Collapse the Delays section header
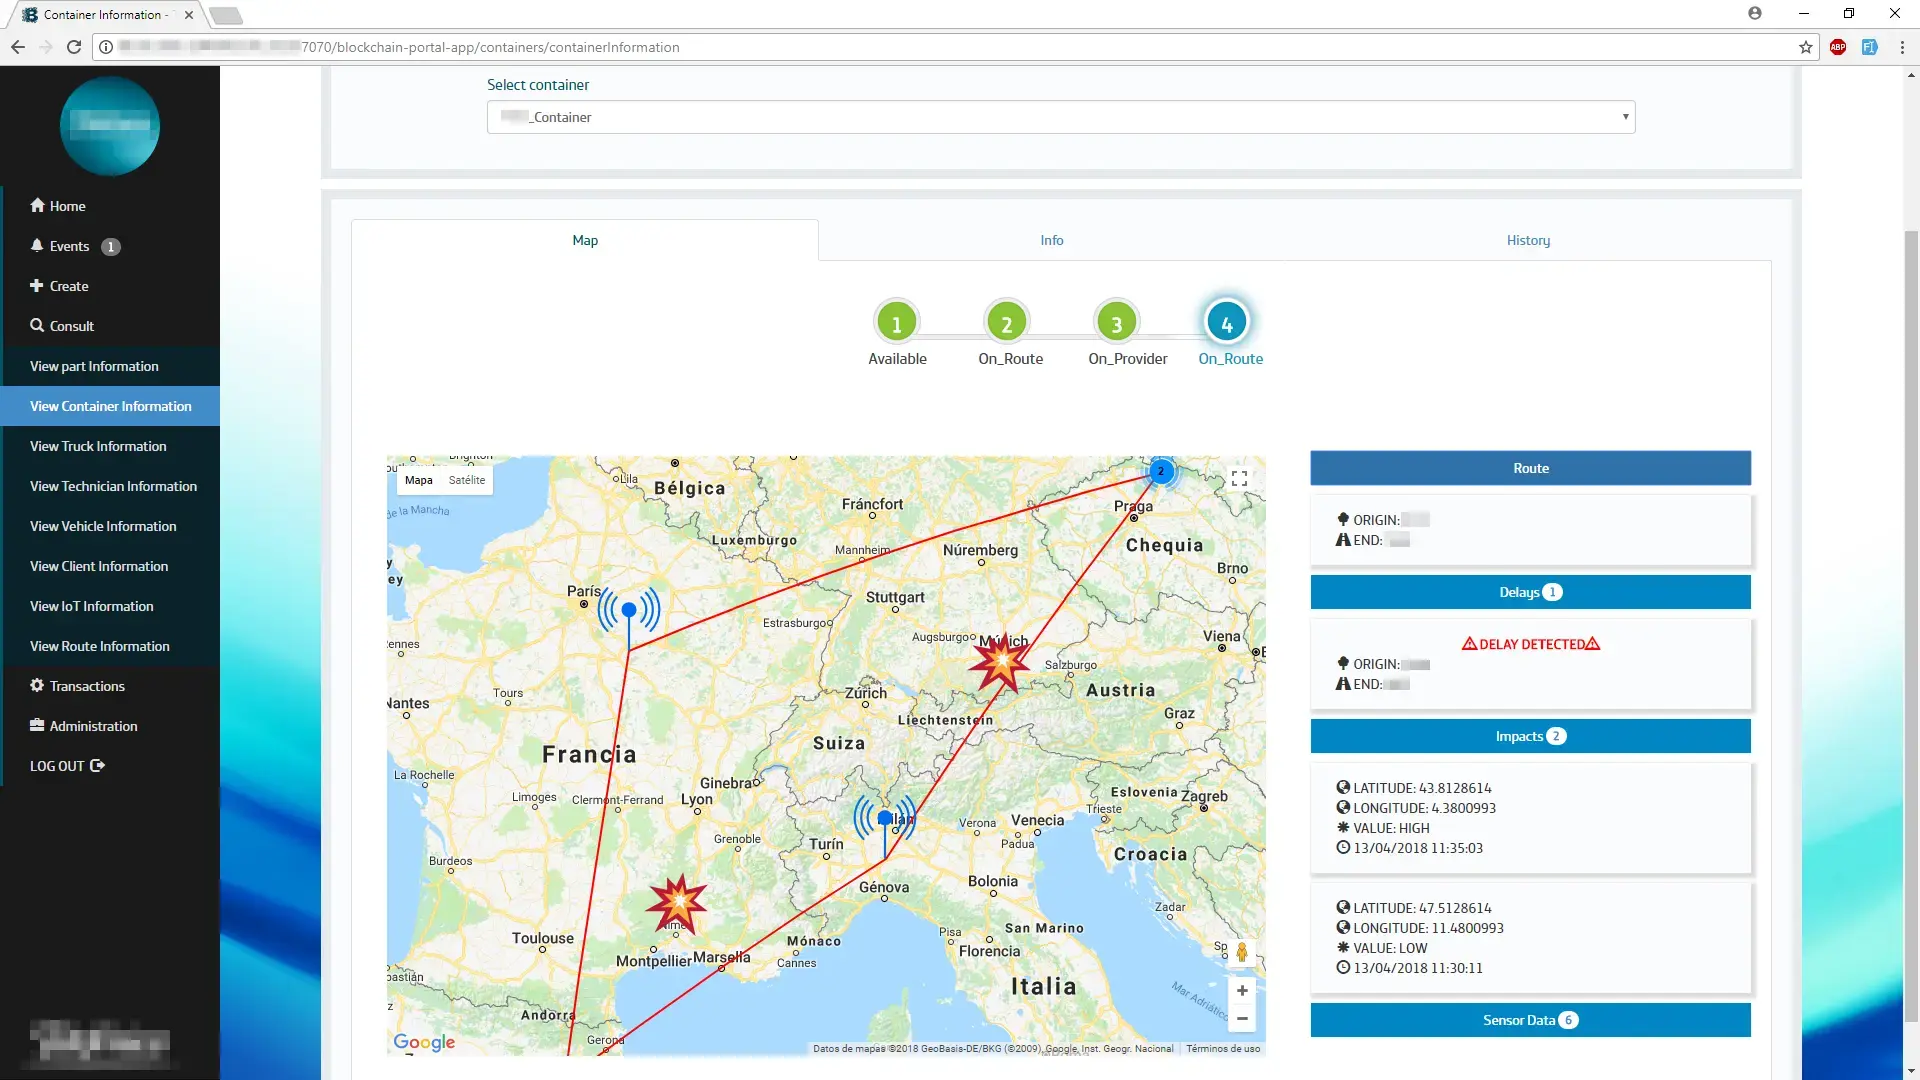The height and width of the screenshot is (1080, 1920). pos(1529,592)
